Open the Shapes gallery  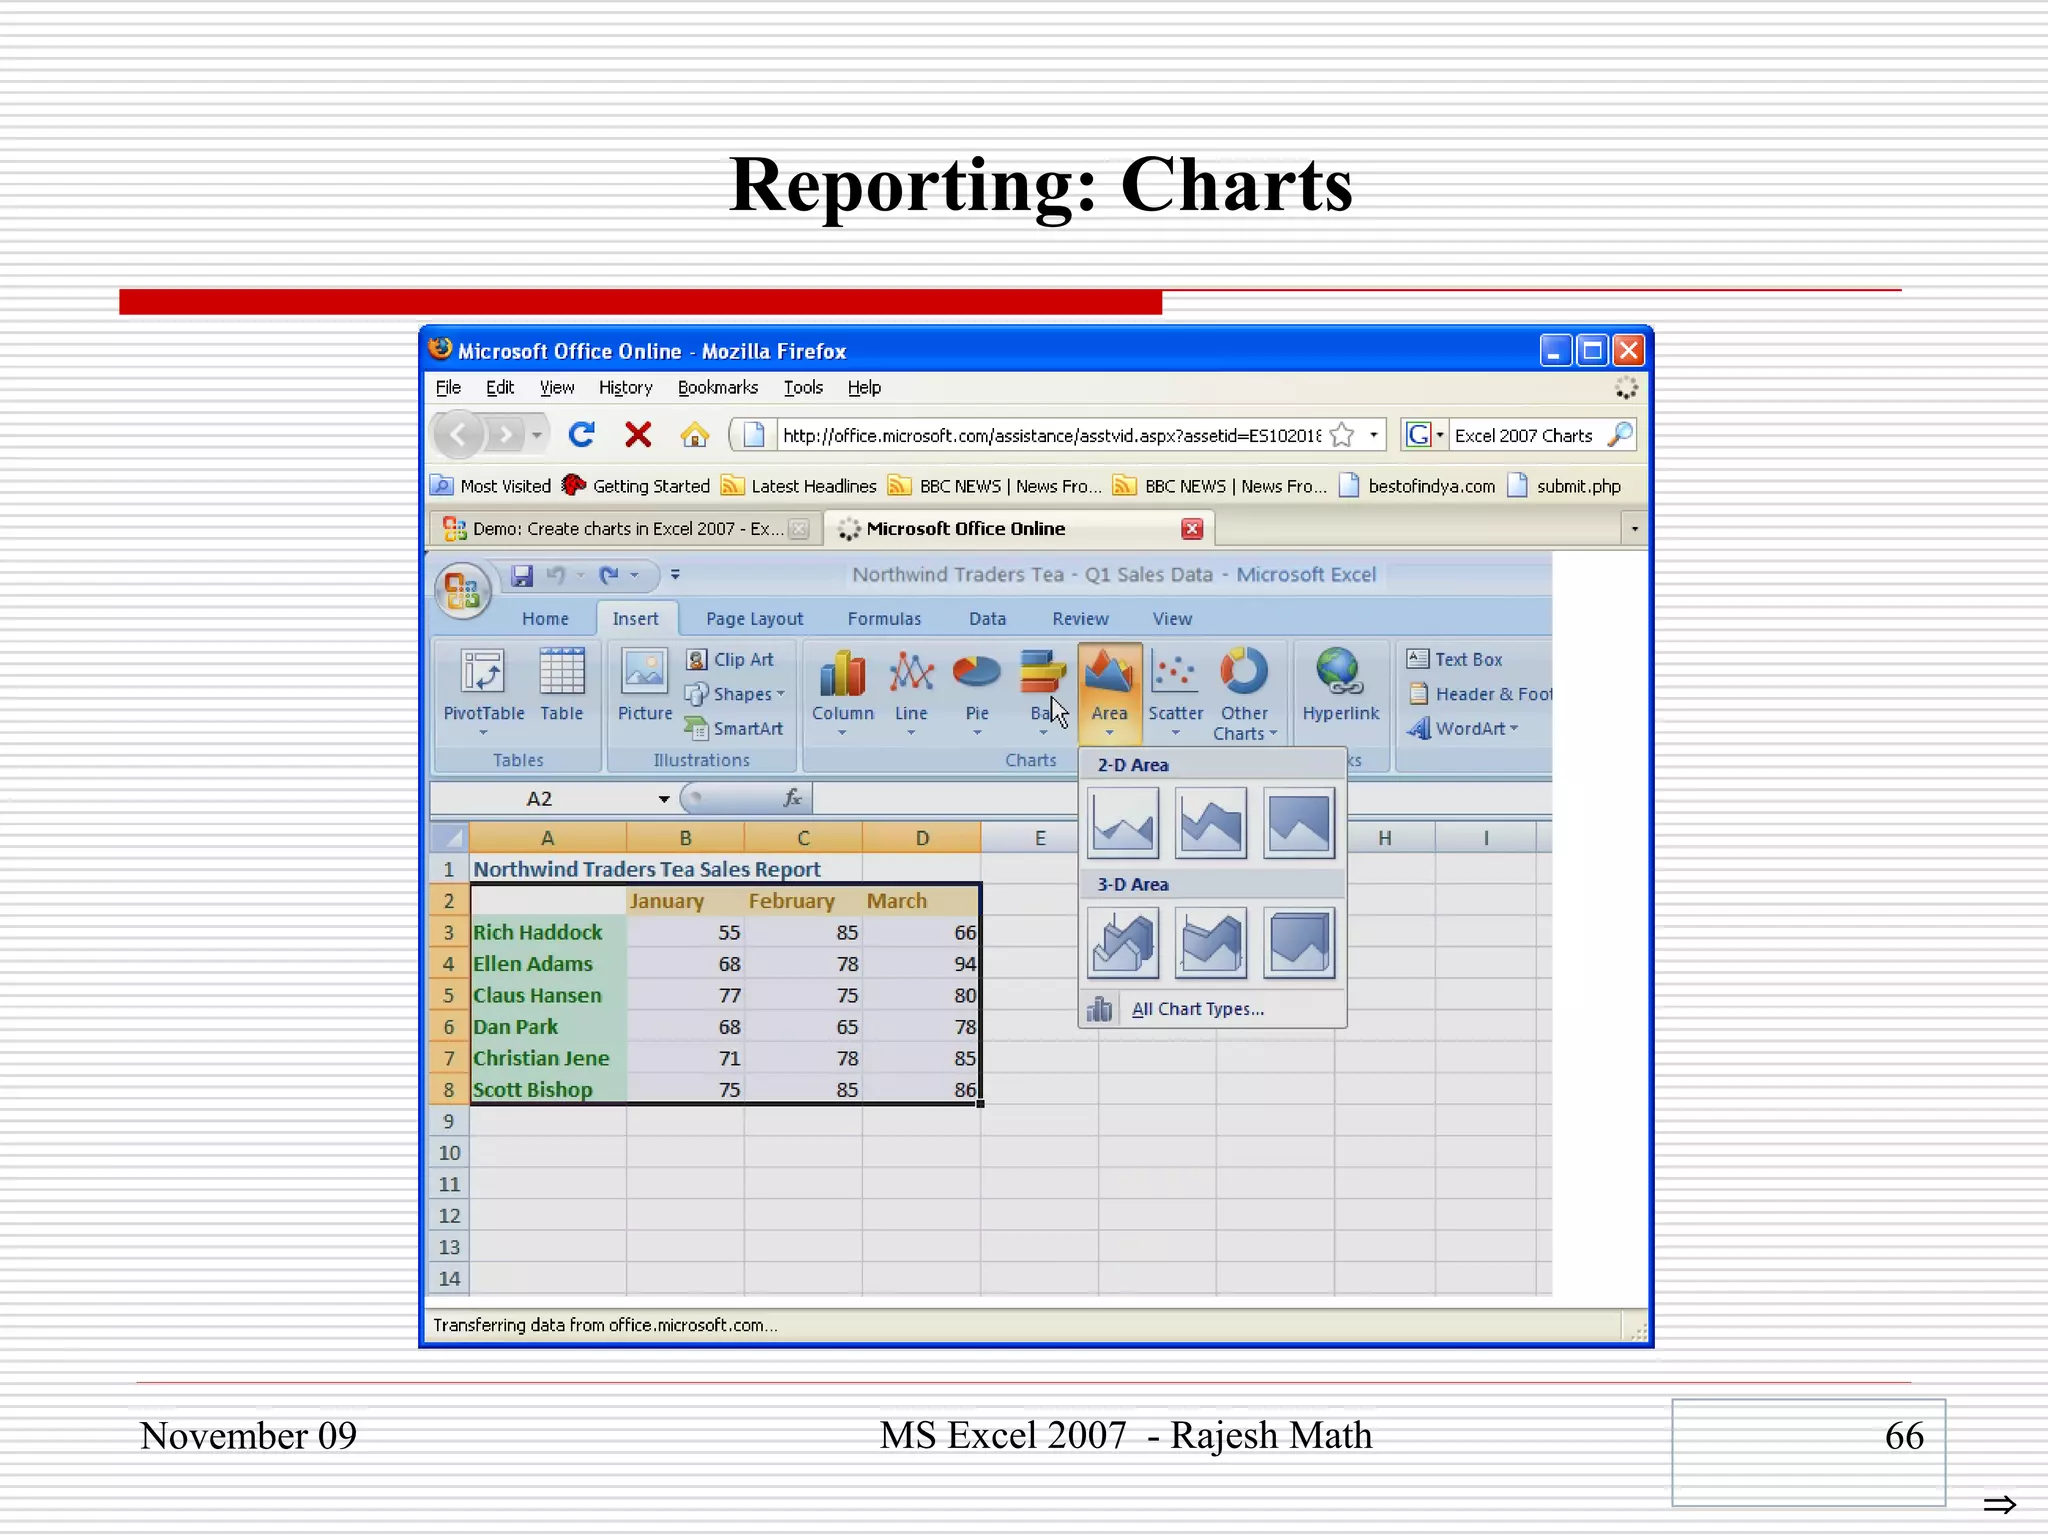pos(735,694)
